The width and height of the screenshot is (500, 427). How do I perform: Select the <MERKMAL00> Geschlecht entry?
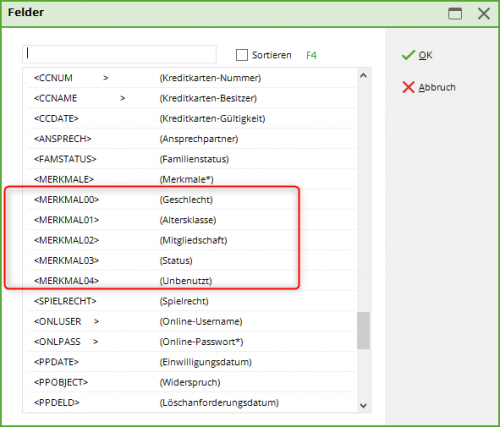(192, 199)
